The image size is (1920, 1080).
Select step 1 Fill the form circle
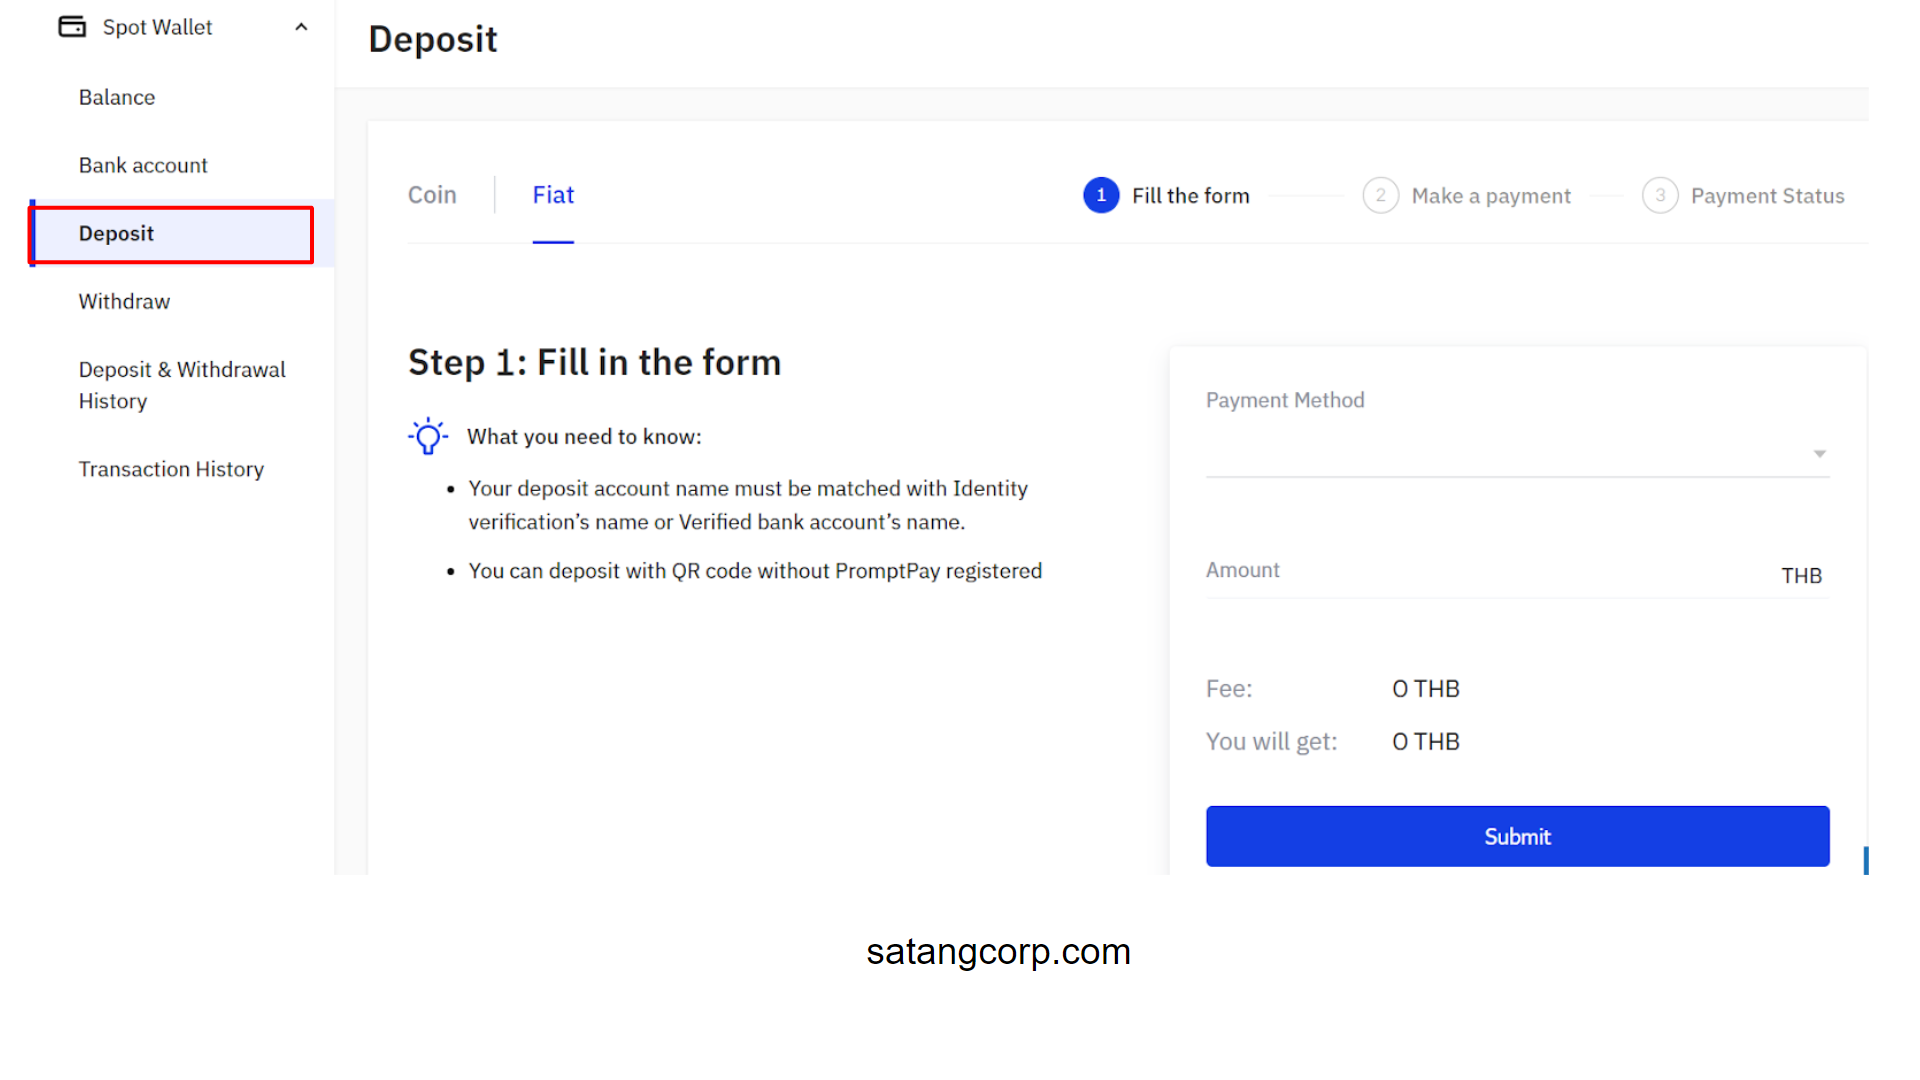pyautogui.click(x=1101, y=195)
